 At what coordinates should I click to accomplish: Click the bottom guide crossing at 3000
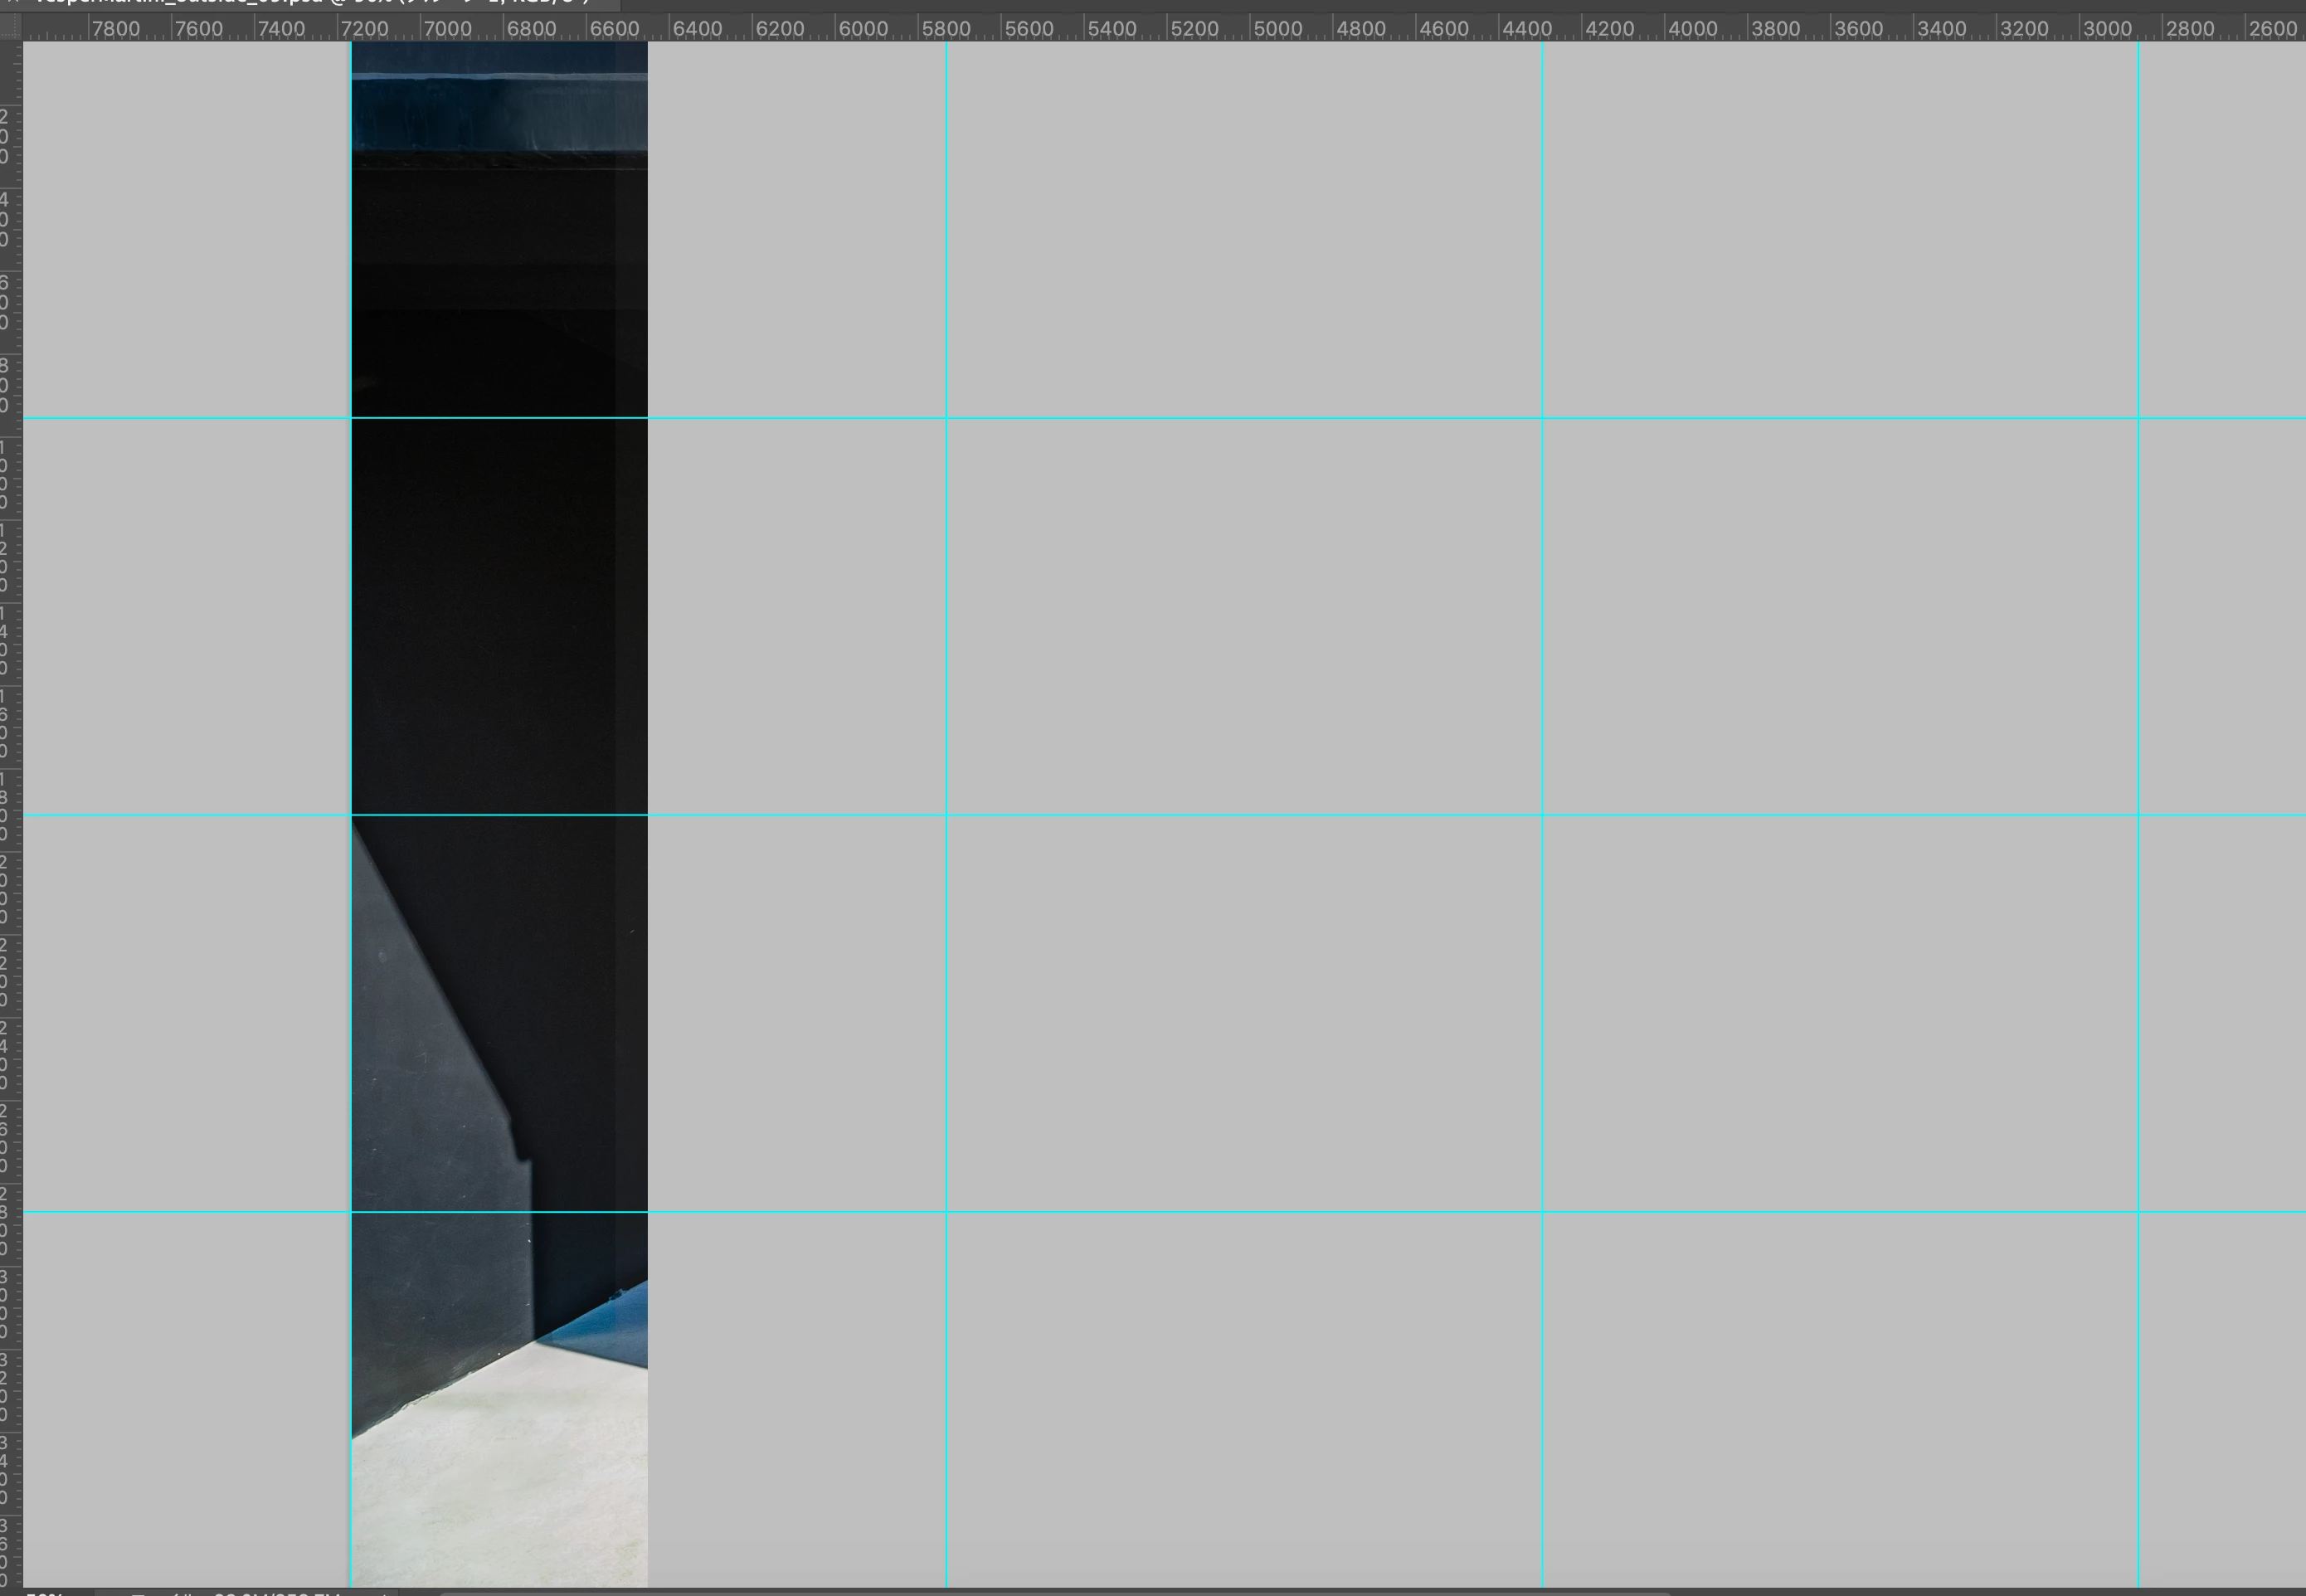point(2138,1212)
